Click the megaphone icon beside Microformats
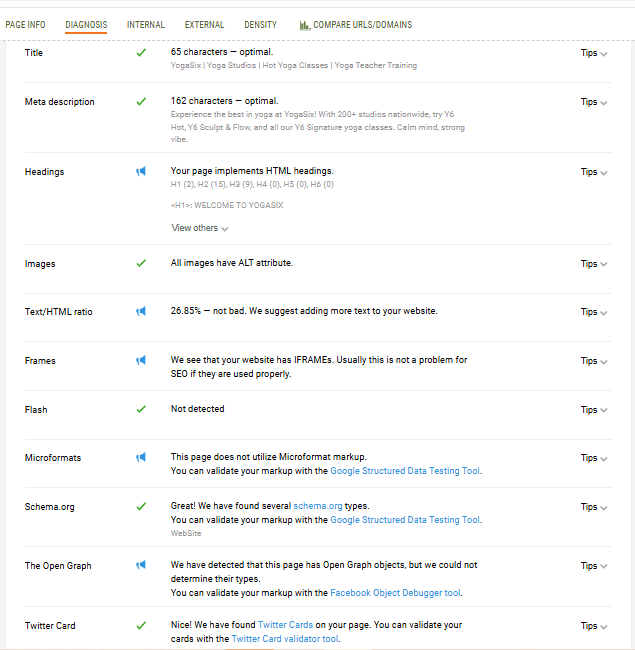This screenshot has height=650, width=635. 141,457
